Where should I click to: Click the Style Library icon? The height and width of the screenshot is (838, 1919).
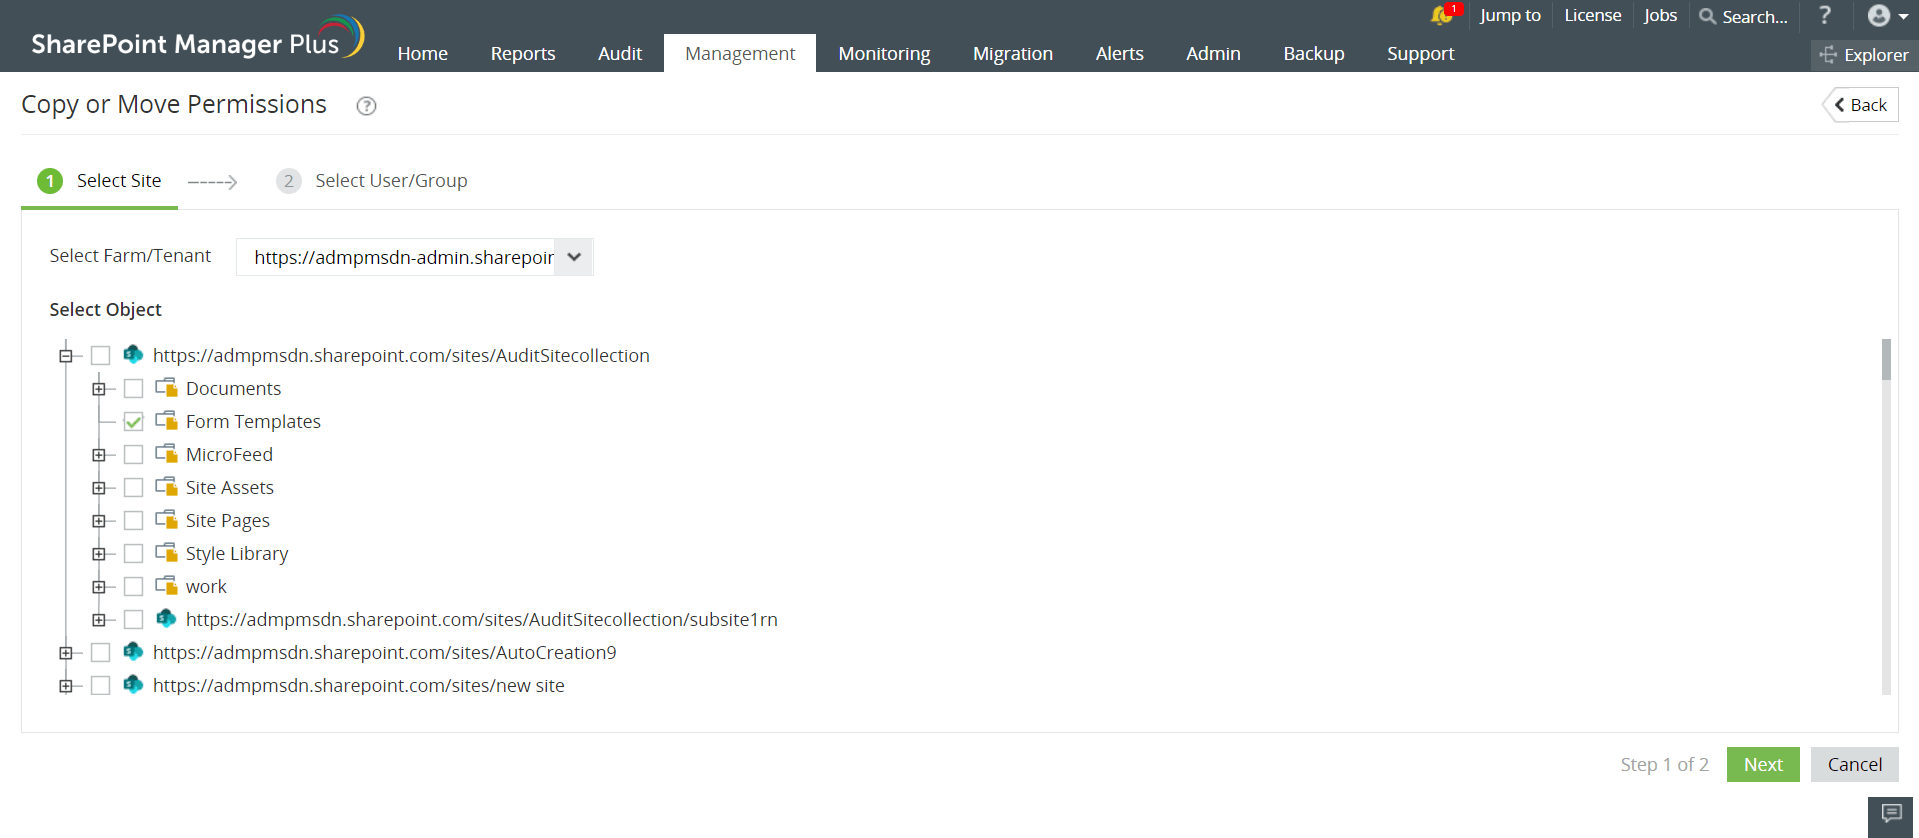click(167, 552)
